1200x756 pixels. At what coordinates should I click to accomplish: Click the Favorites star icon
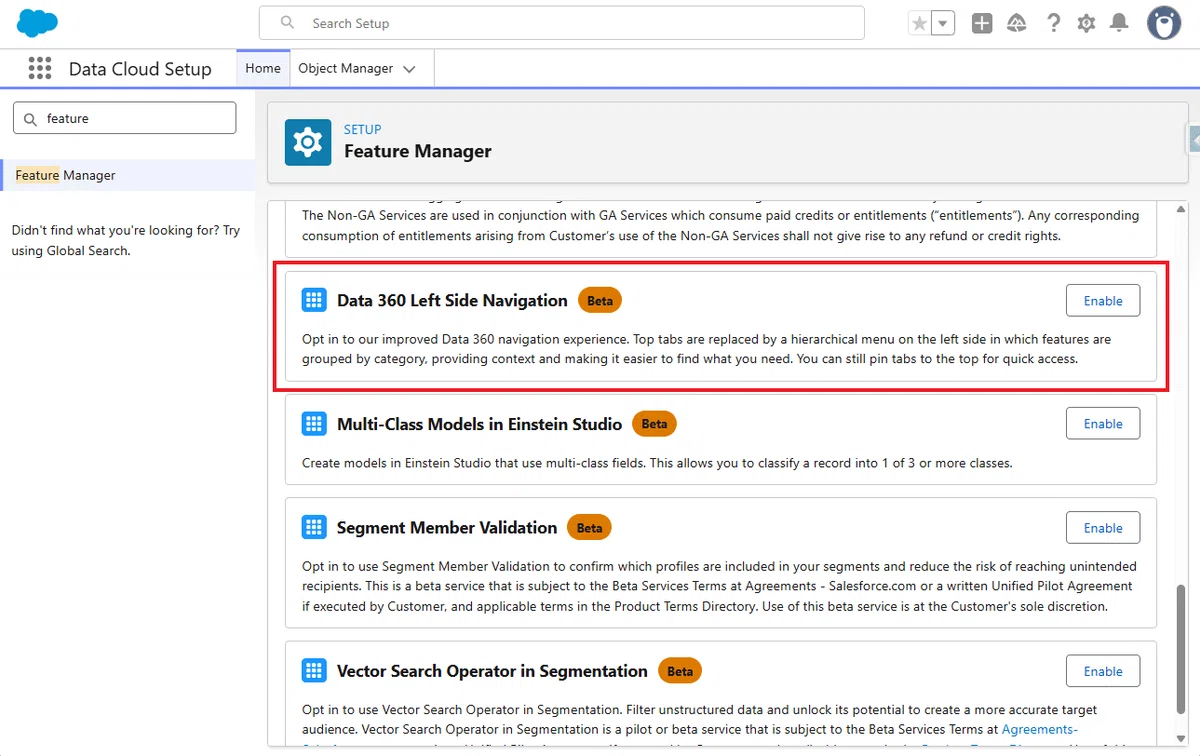pyautogui.click(x=919, y=23)
